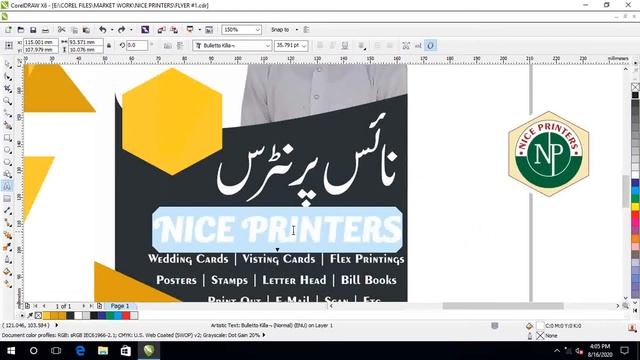Click the horizontal scrollbar thumb
The height and width of the screenshot is (360, 640).
(503, 306)
